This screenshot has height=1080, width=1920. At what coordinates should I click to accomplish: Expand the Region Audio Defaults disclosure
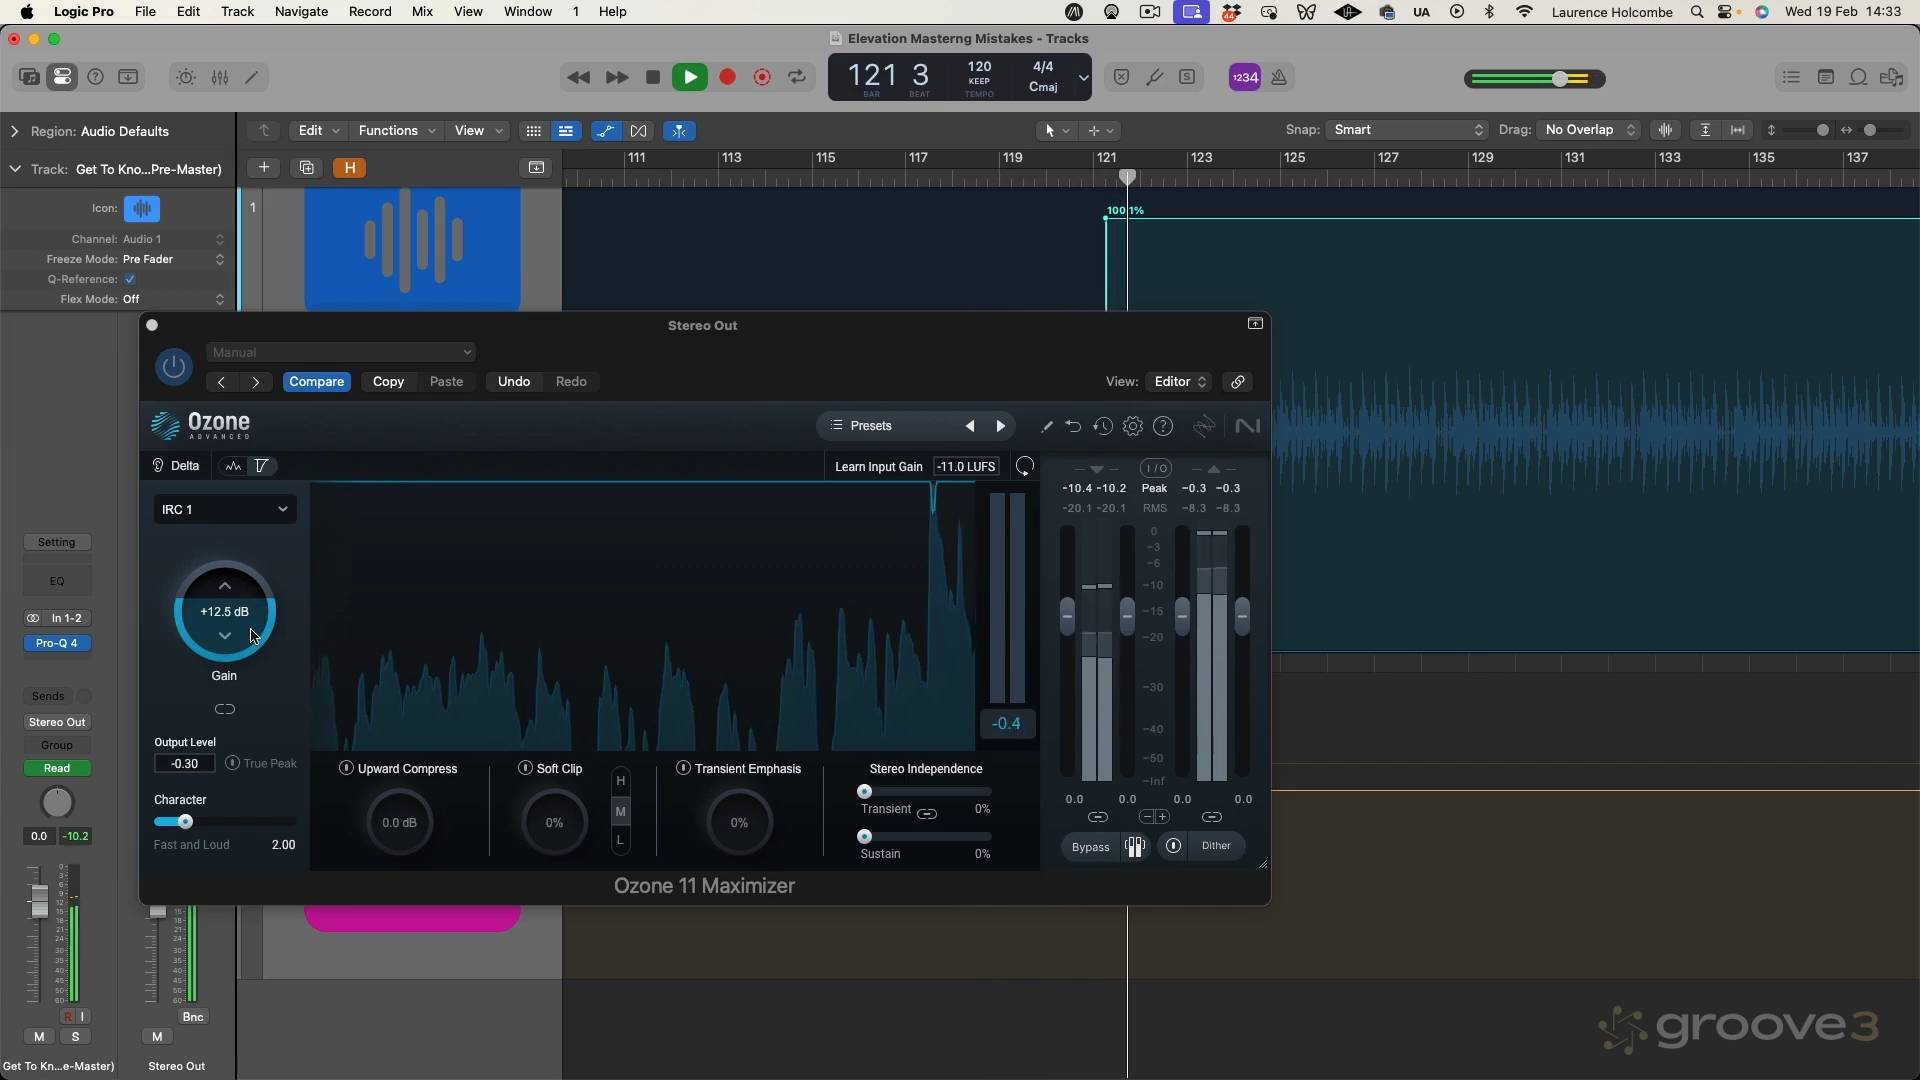(x=14, y=131)
